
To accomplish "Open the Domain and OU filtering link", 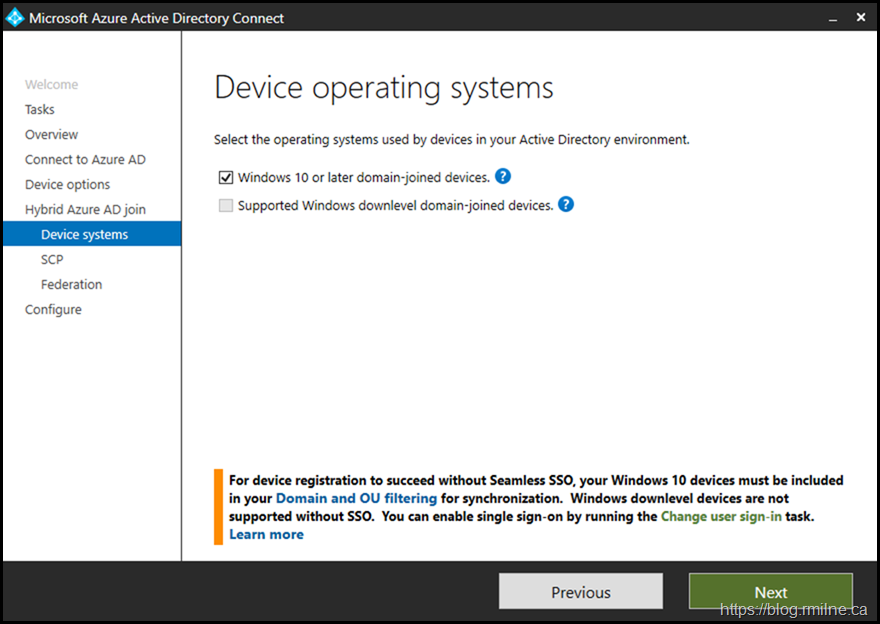I will pos(356,498).
